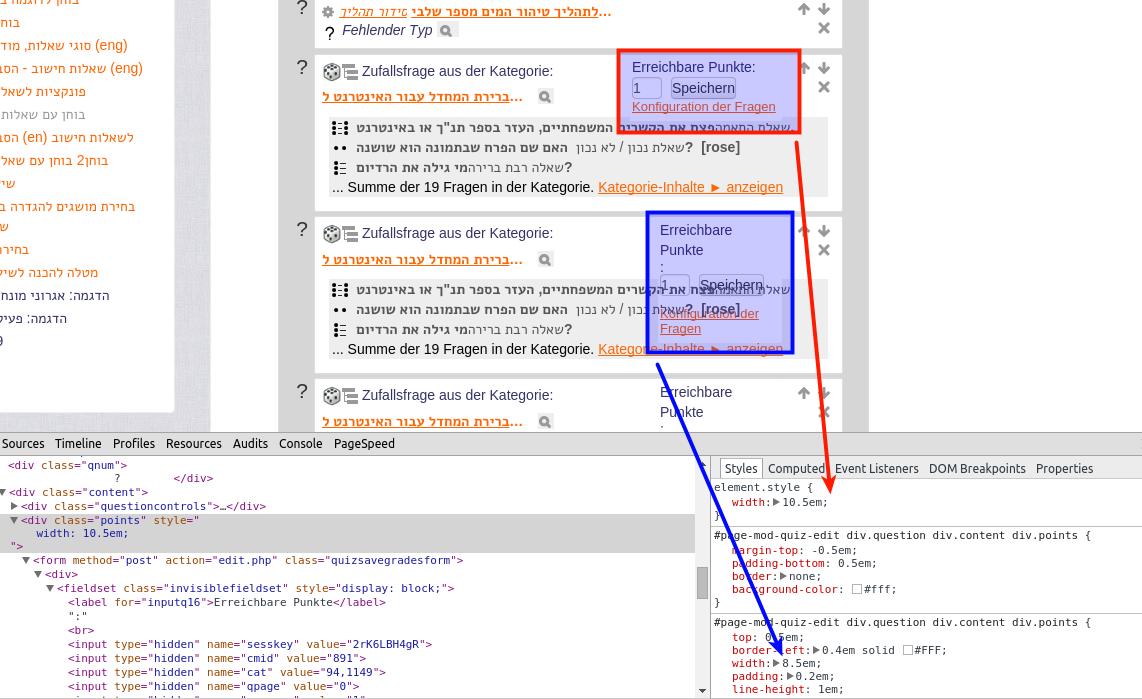Expand width 10.5em property triangle in element.style
Viewport: 1142px width, 699px height.
[x=776, y=502]
